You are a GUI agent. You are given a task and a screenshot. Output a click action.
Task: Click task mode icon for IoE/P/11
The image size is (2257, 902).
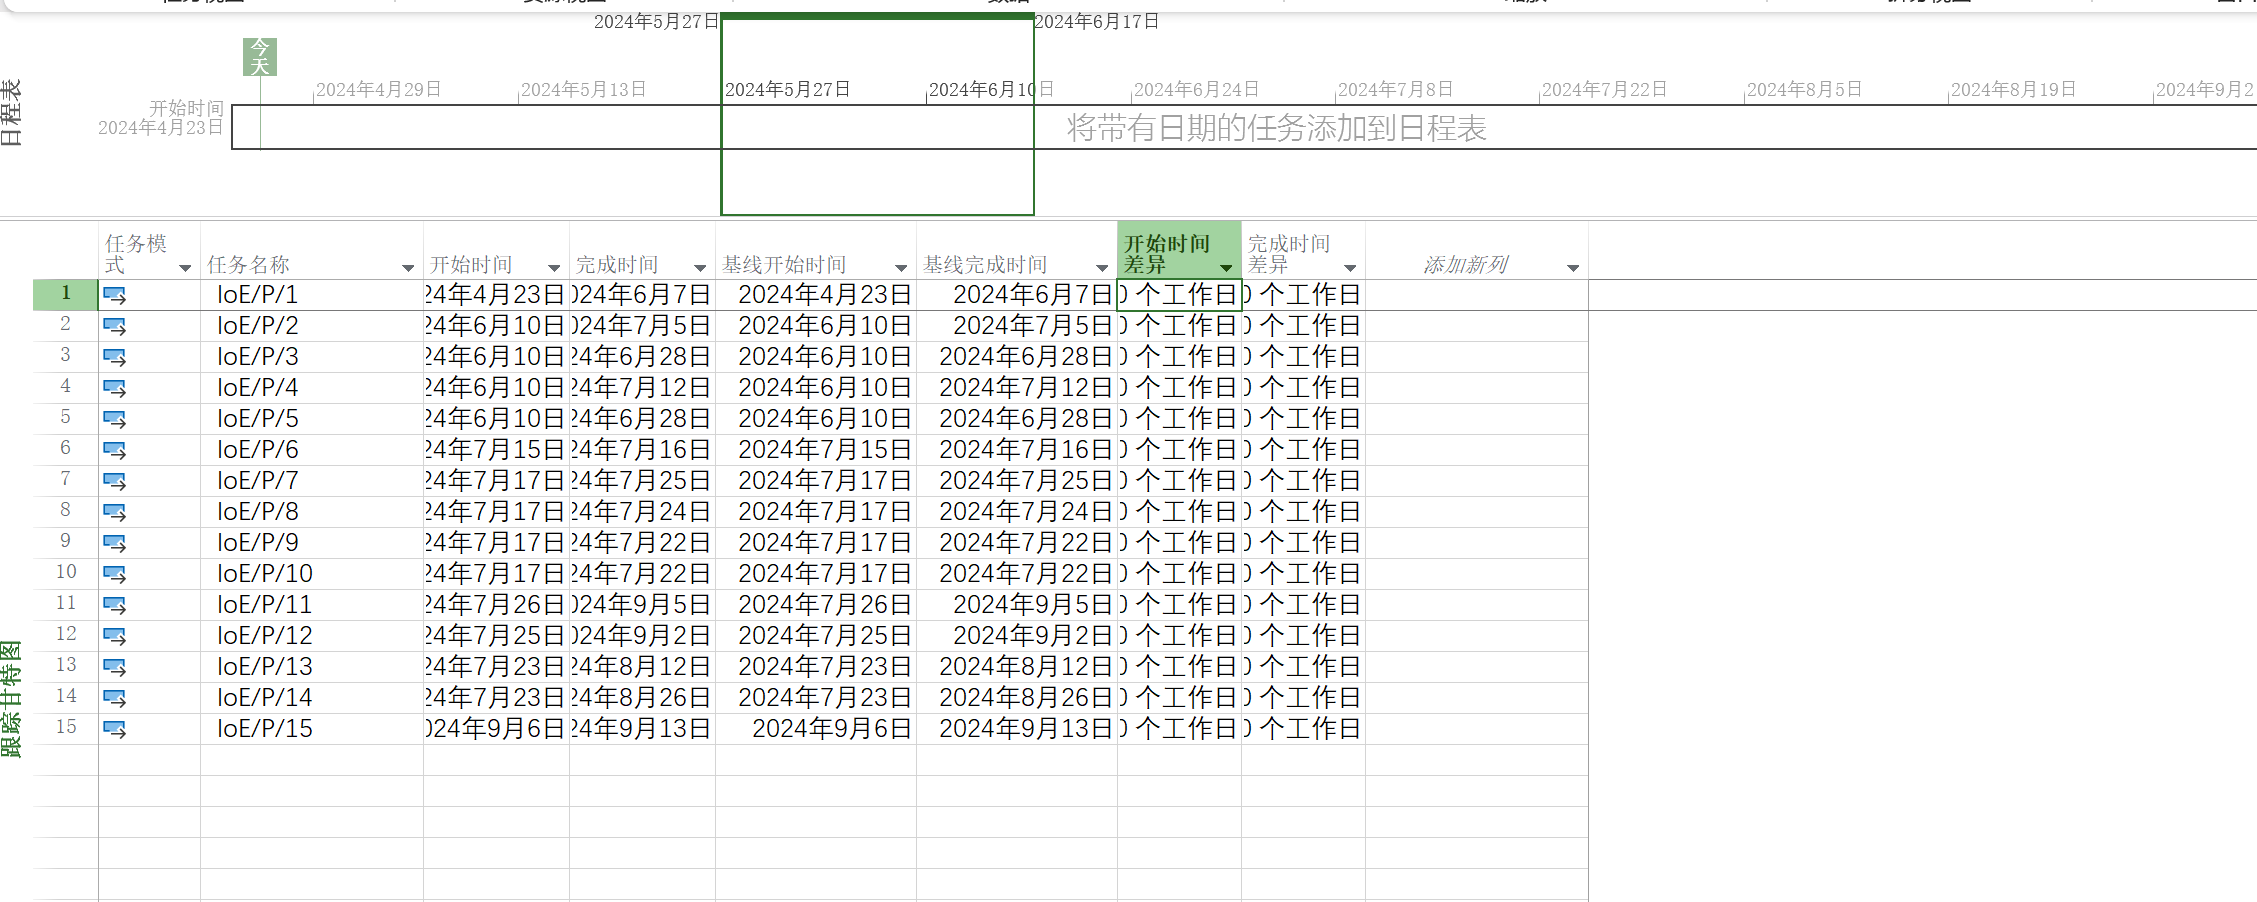tap(115, 606)
